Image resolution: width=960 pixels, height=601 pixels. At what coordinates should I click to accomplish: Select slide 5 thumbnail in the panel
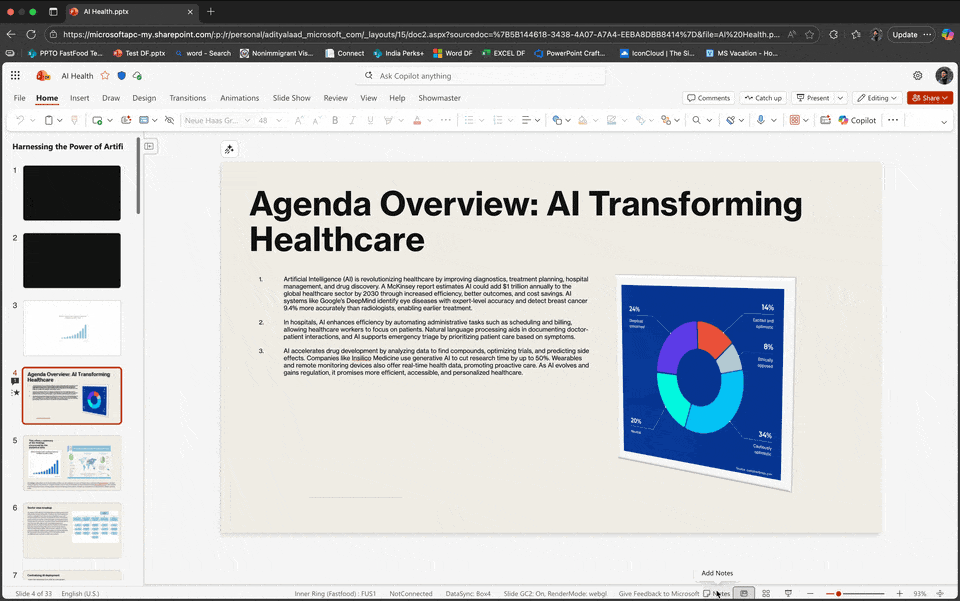click(x=71, y=463)
